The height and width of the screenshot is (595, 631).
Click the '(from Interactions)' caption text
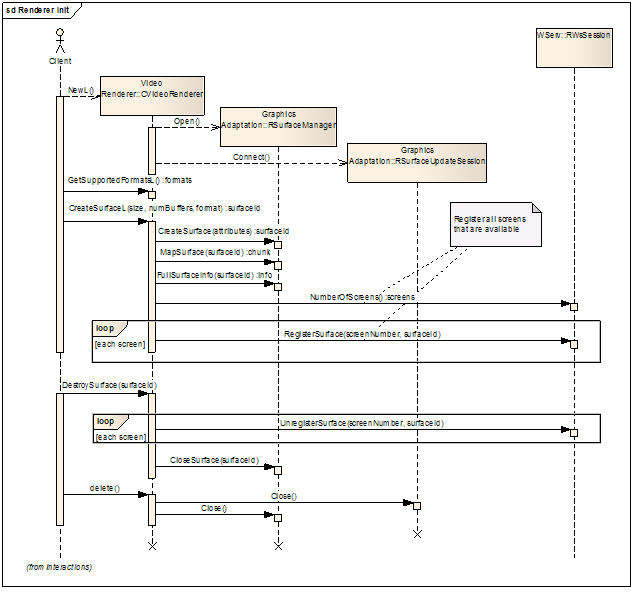[x=59, y=567]
